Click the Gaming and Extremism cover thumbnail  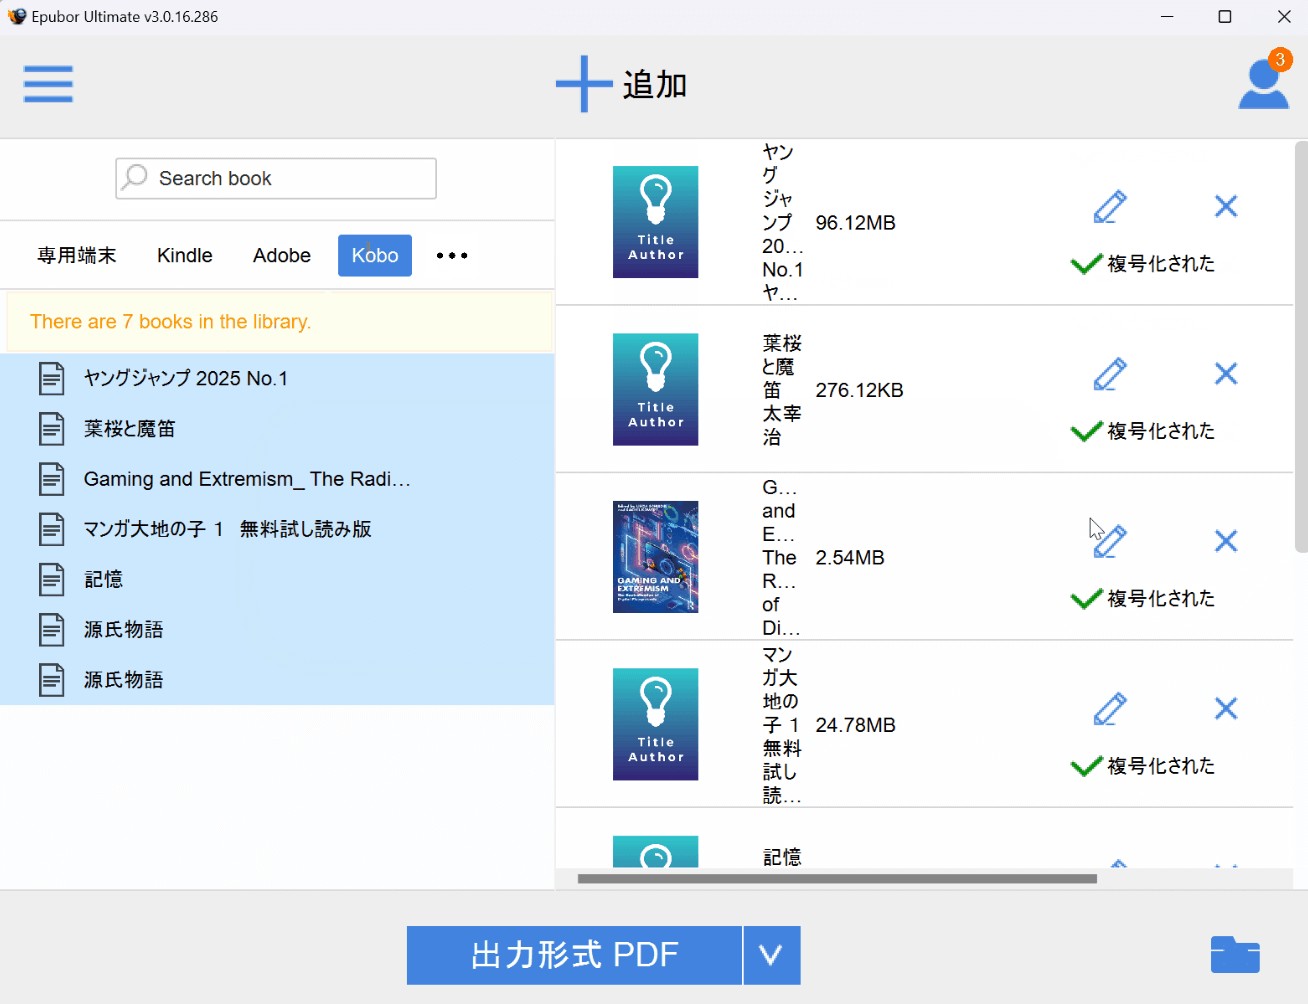(x=655, y=557)
